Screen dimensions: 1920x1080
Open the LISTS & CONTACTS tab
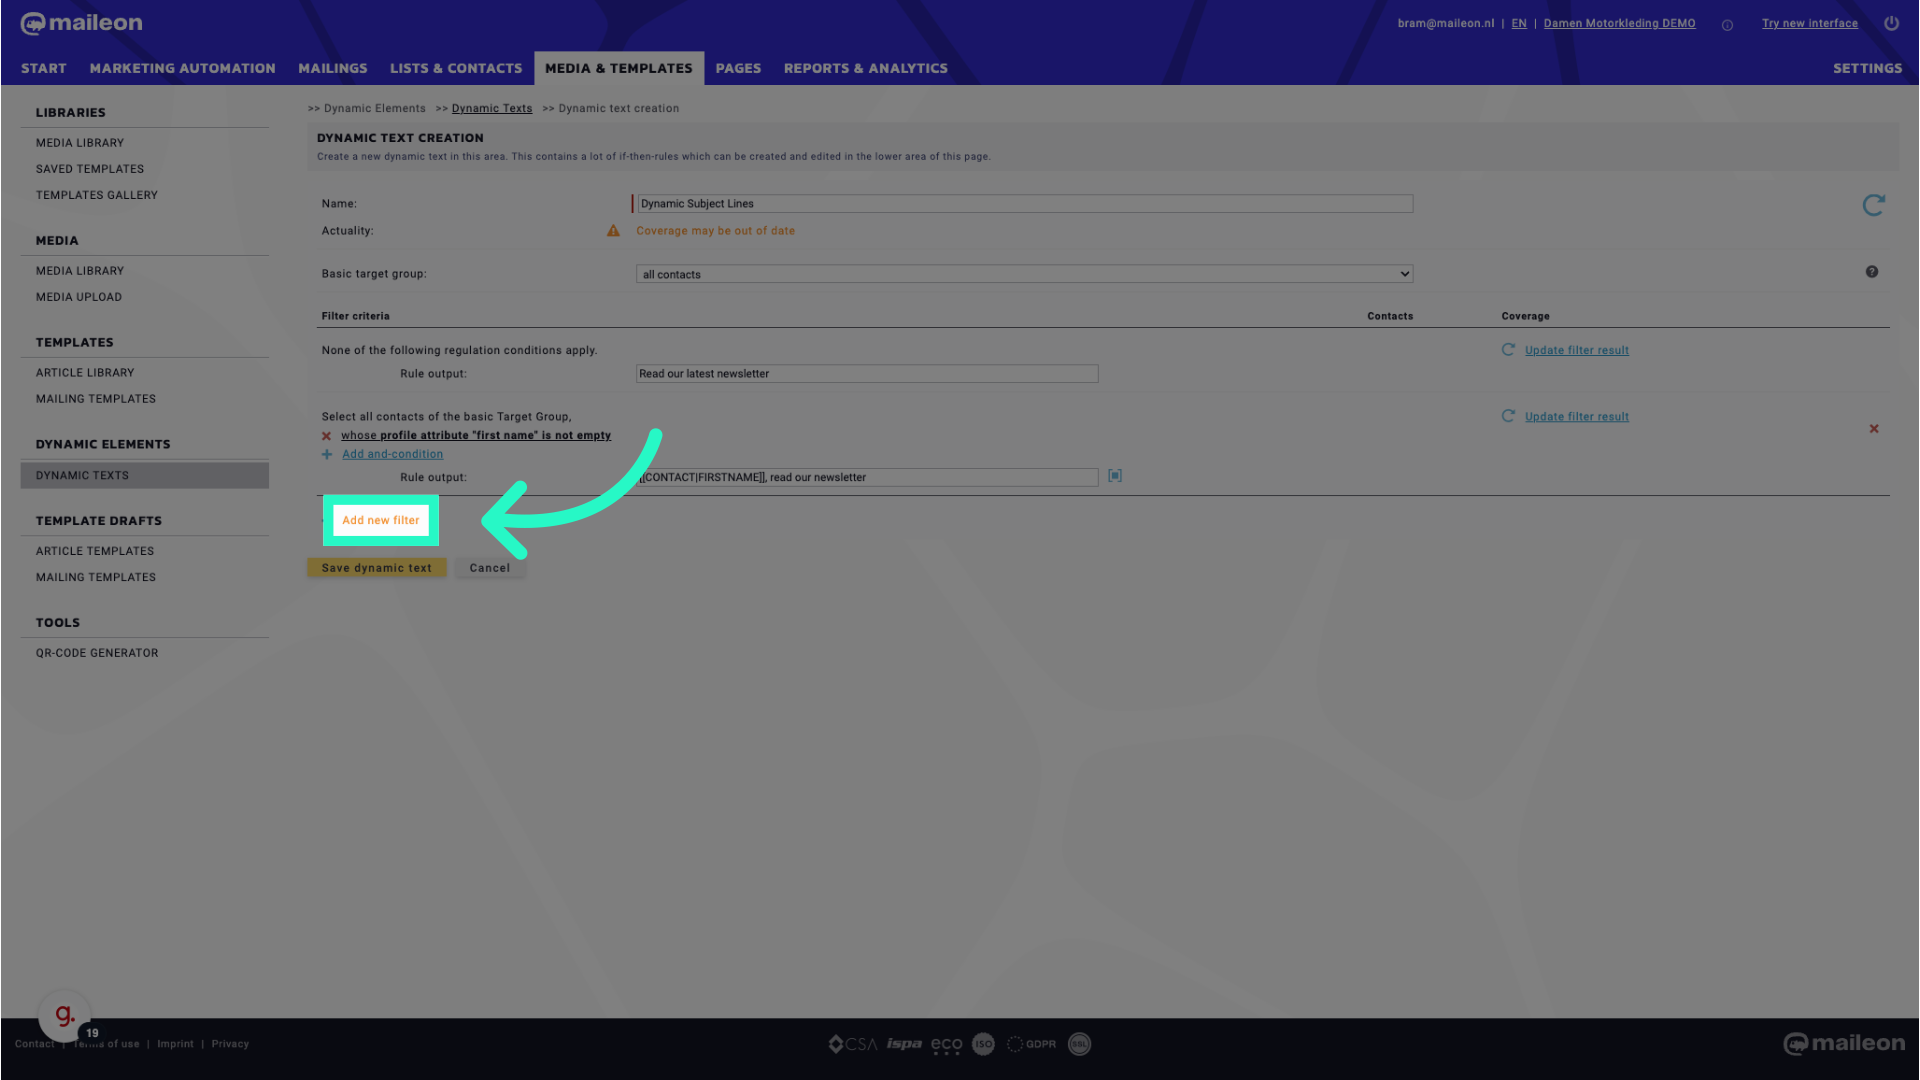456,68
